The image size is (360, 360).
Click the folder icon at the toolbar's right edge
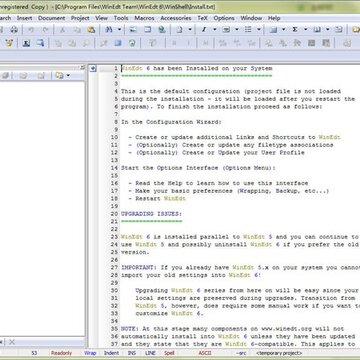(356, 30)
